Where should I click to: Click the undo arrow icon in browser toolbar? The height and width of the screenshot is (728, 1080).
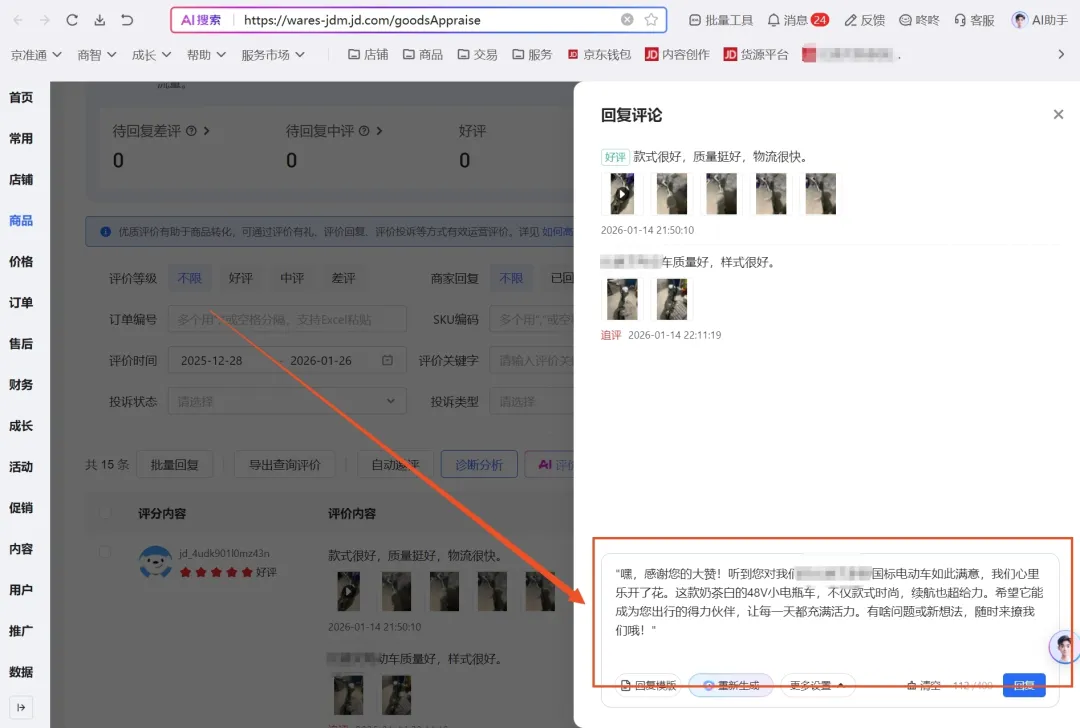click(127, 20)
